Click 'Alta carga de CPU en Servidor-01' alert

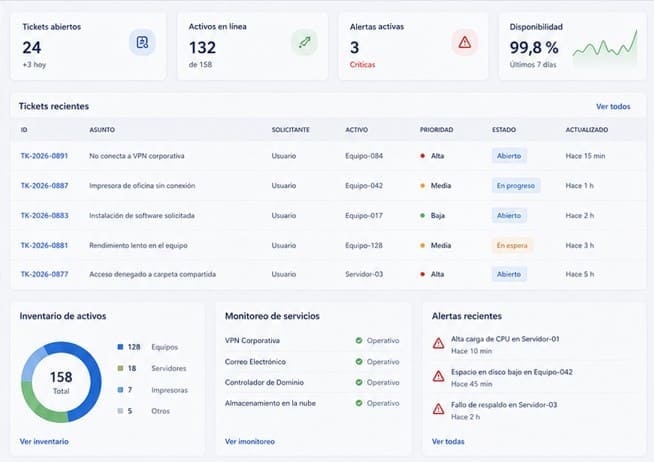tap(505, 339)
